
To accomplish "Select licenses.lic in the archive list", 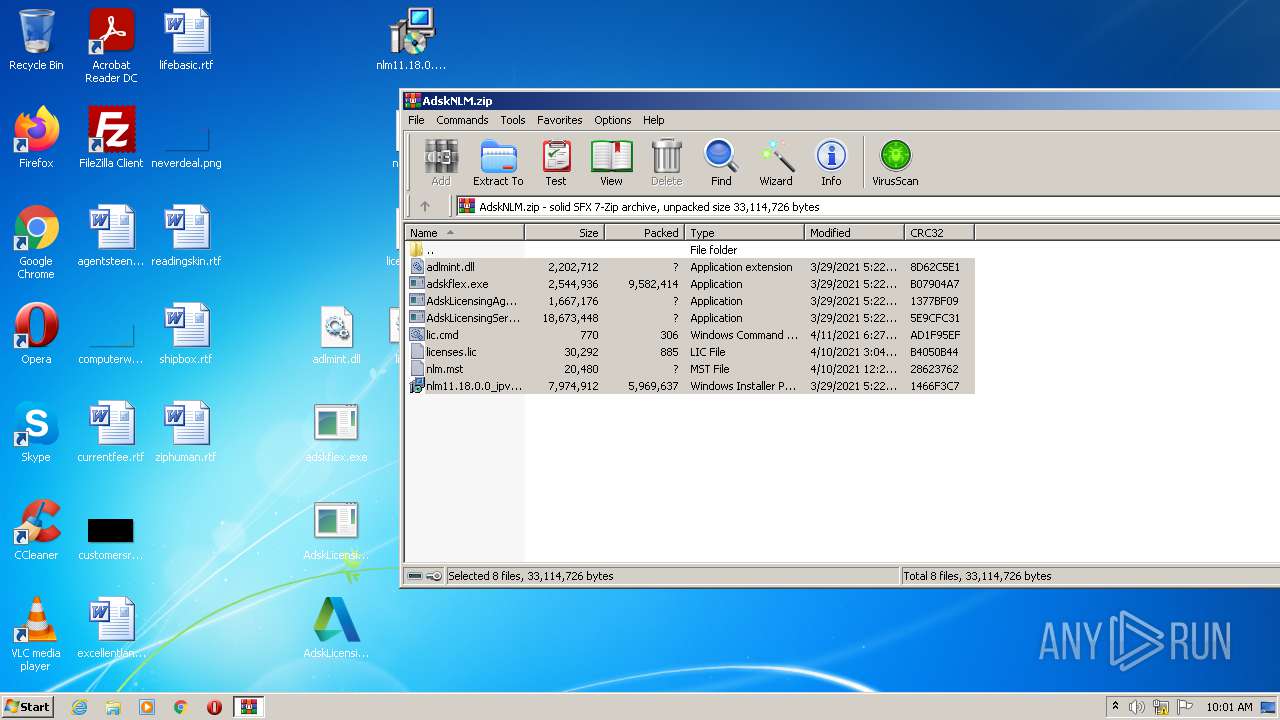I will (x=690, y=352).
